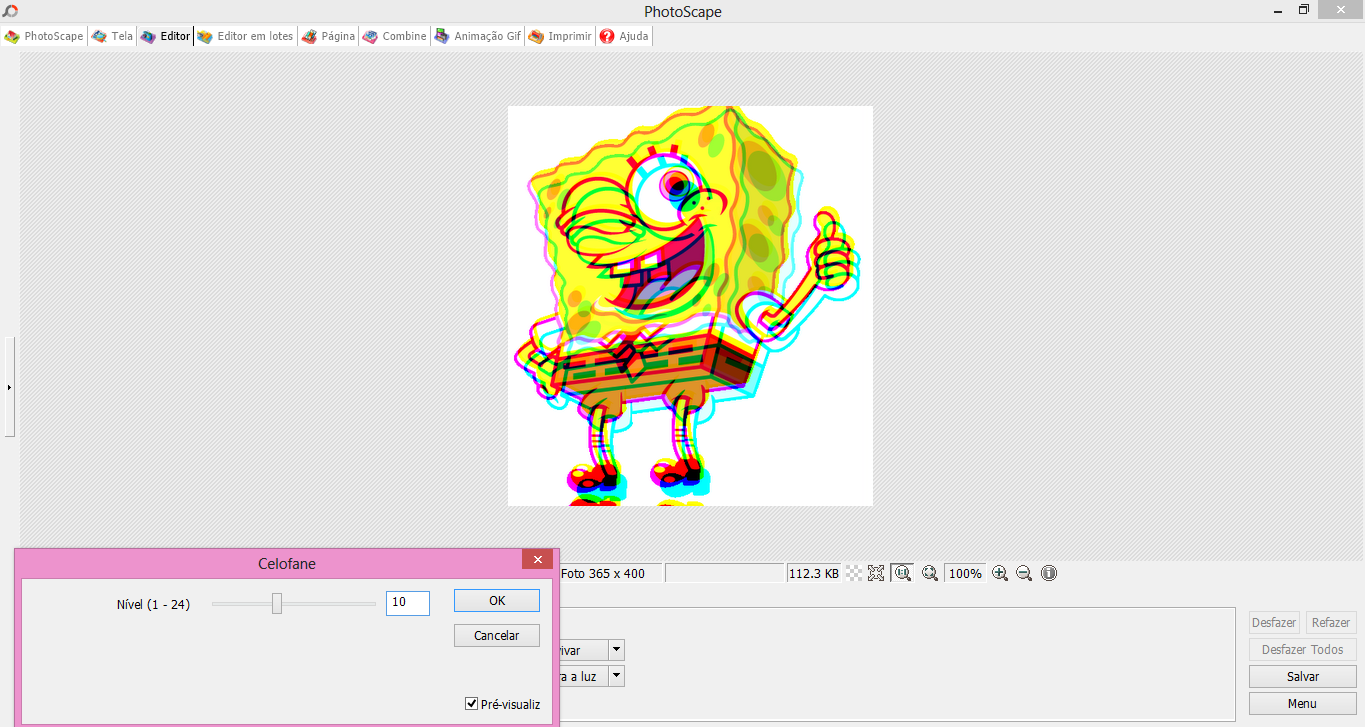Expand the upper dropdown arrow behind the dialog
Screen dimensions: 1365x727
click(617, 650)
